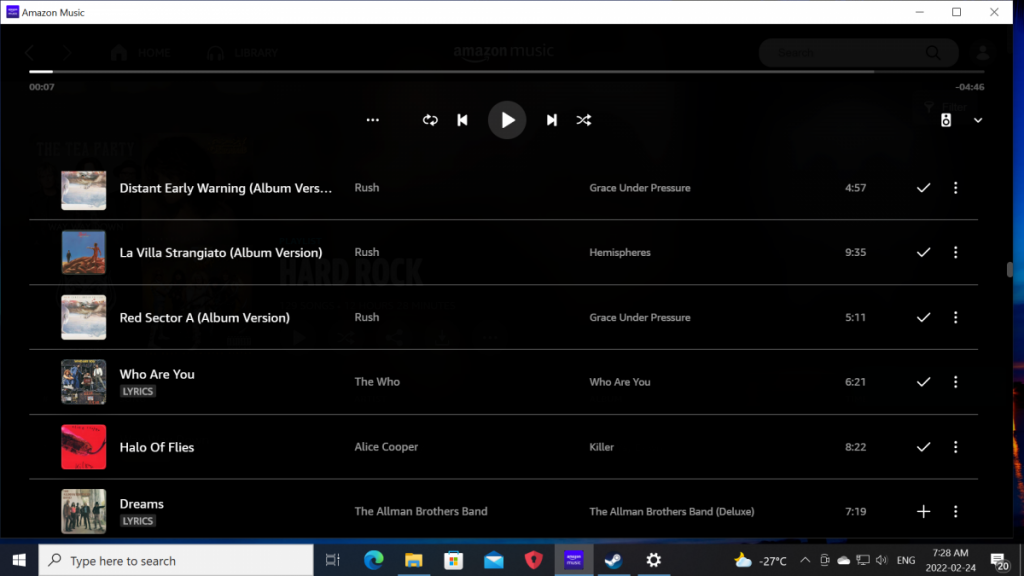
Task: Seek along the track progress bar
Action: tap(506, 71)
